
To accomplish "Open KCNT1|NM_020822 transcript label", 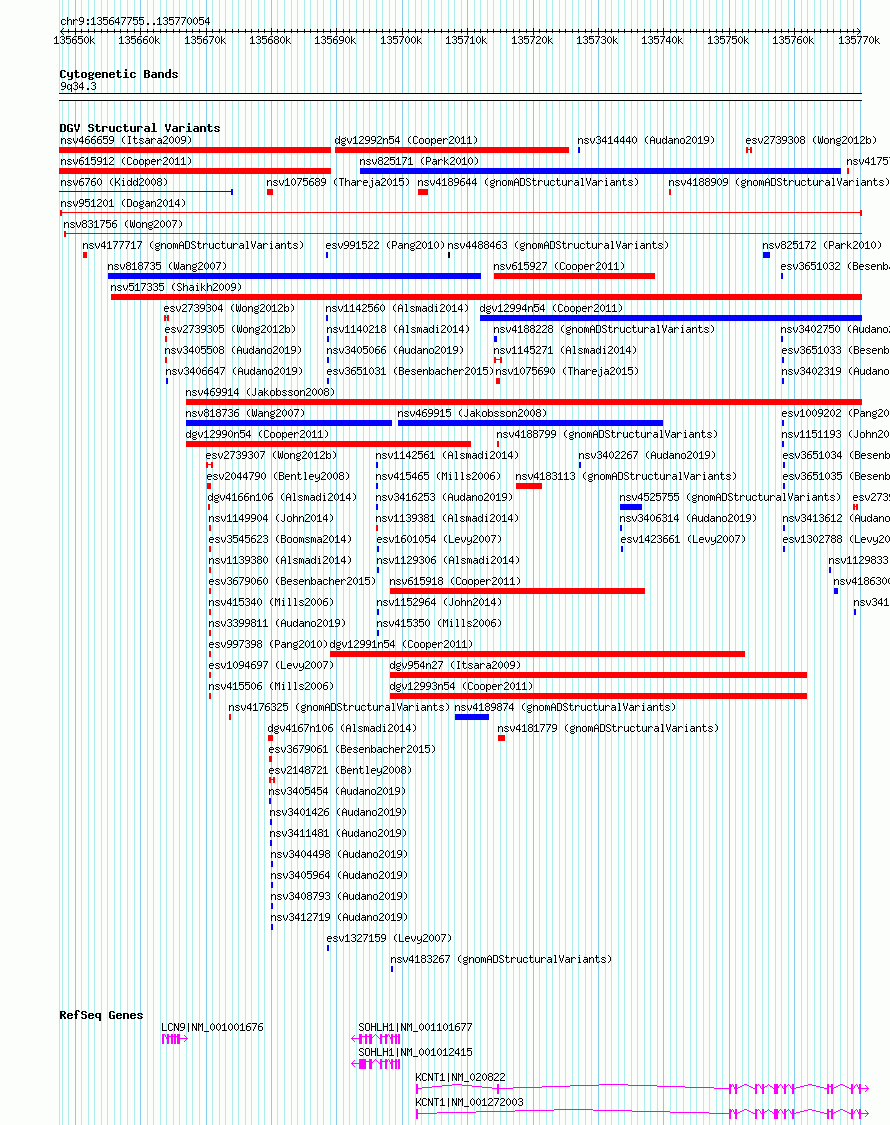I will pos(460,1078).
